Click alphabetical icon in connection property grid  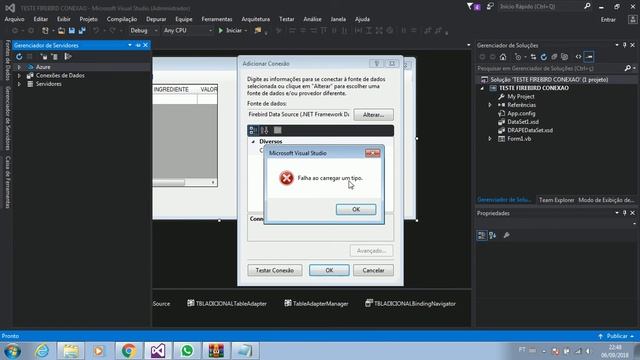click(264, 130)
